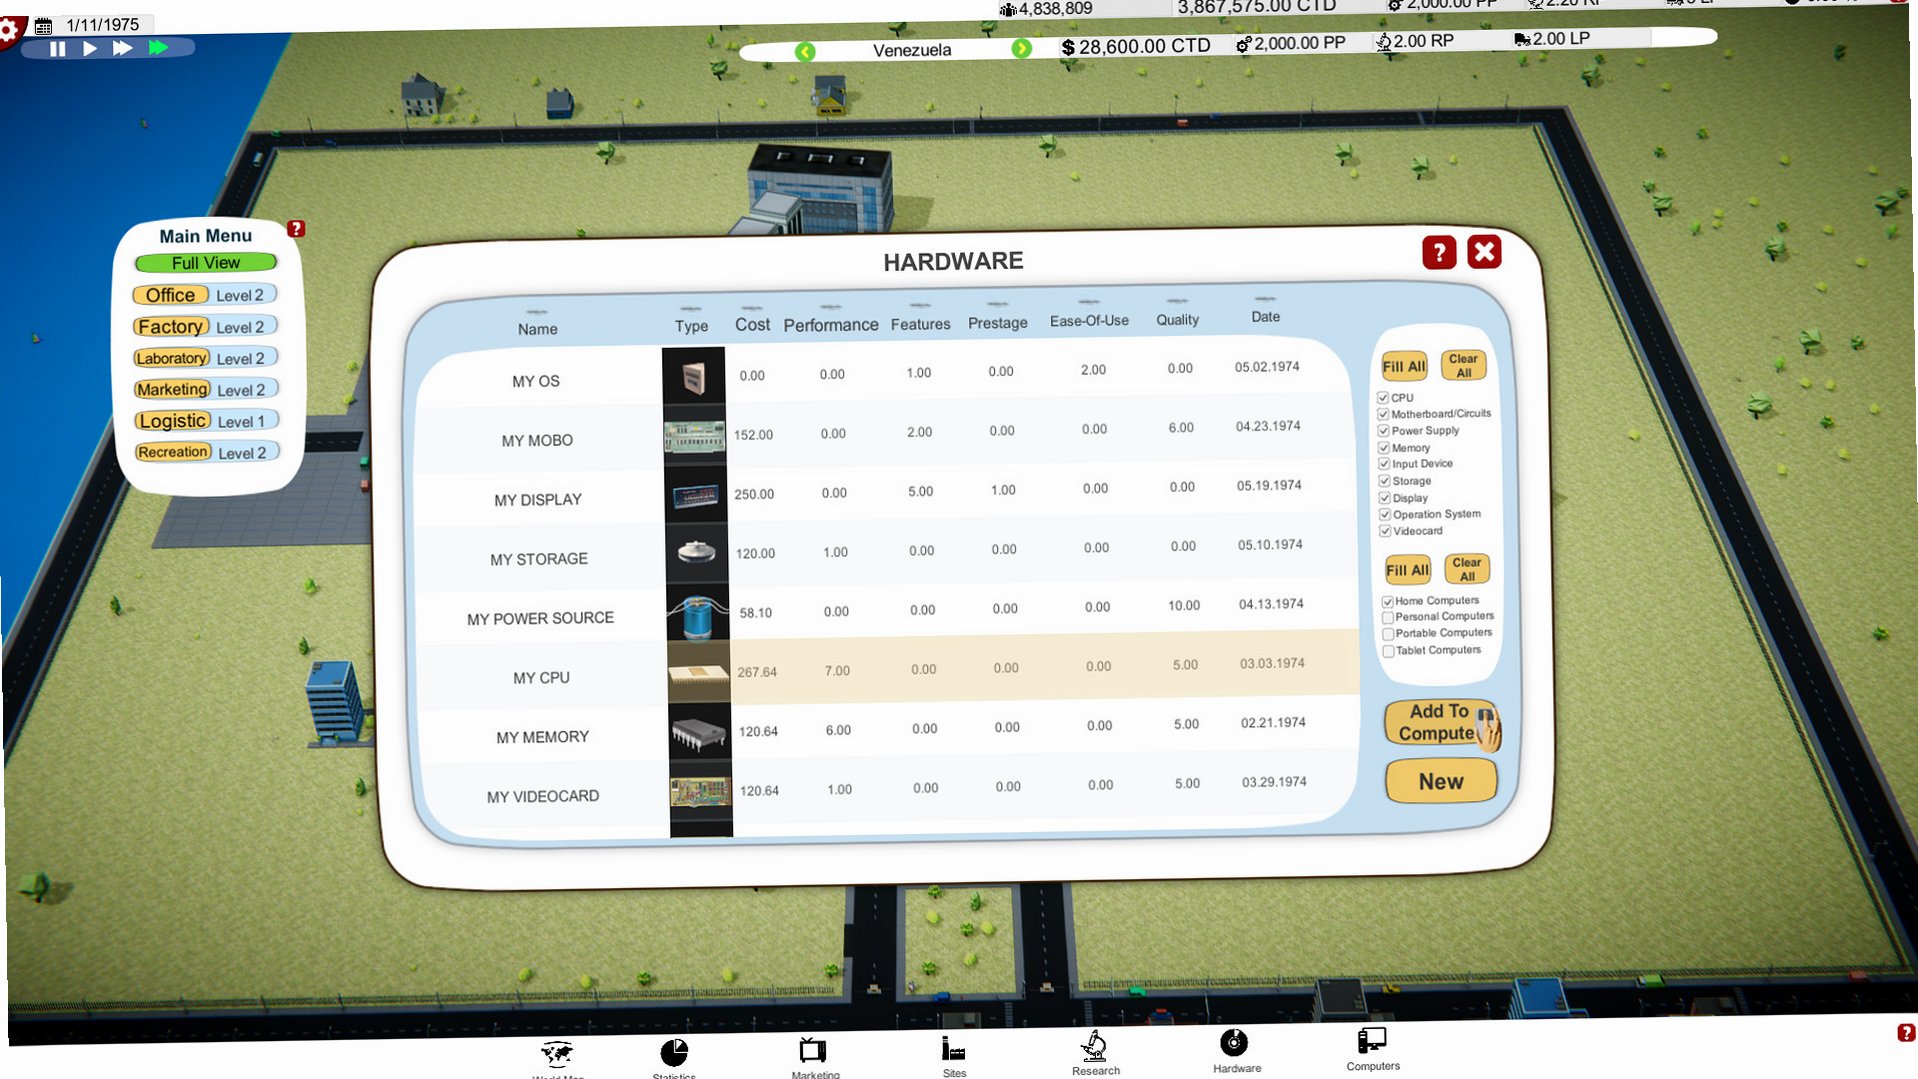The width and height of the screenshot is (1918, 1079).
Task: Pause the game time
Action: coord(58,48)
